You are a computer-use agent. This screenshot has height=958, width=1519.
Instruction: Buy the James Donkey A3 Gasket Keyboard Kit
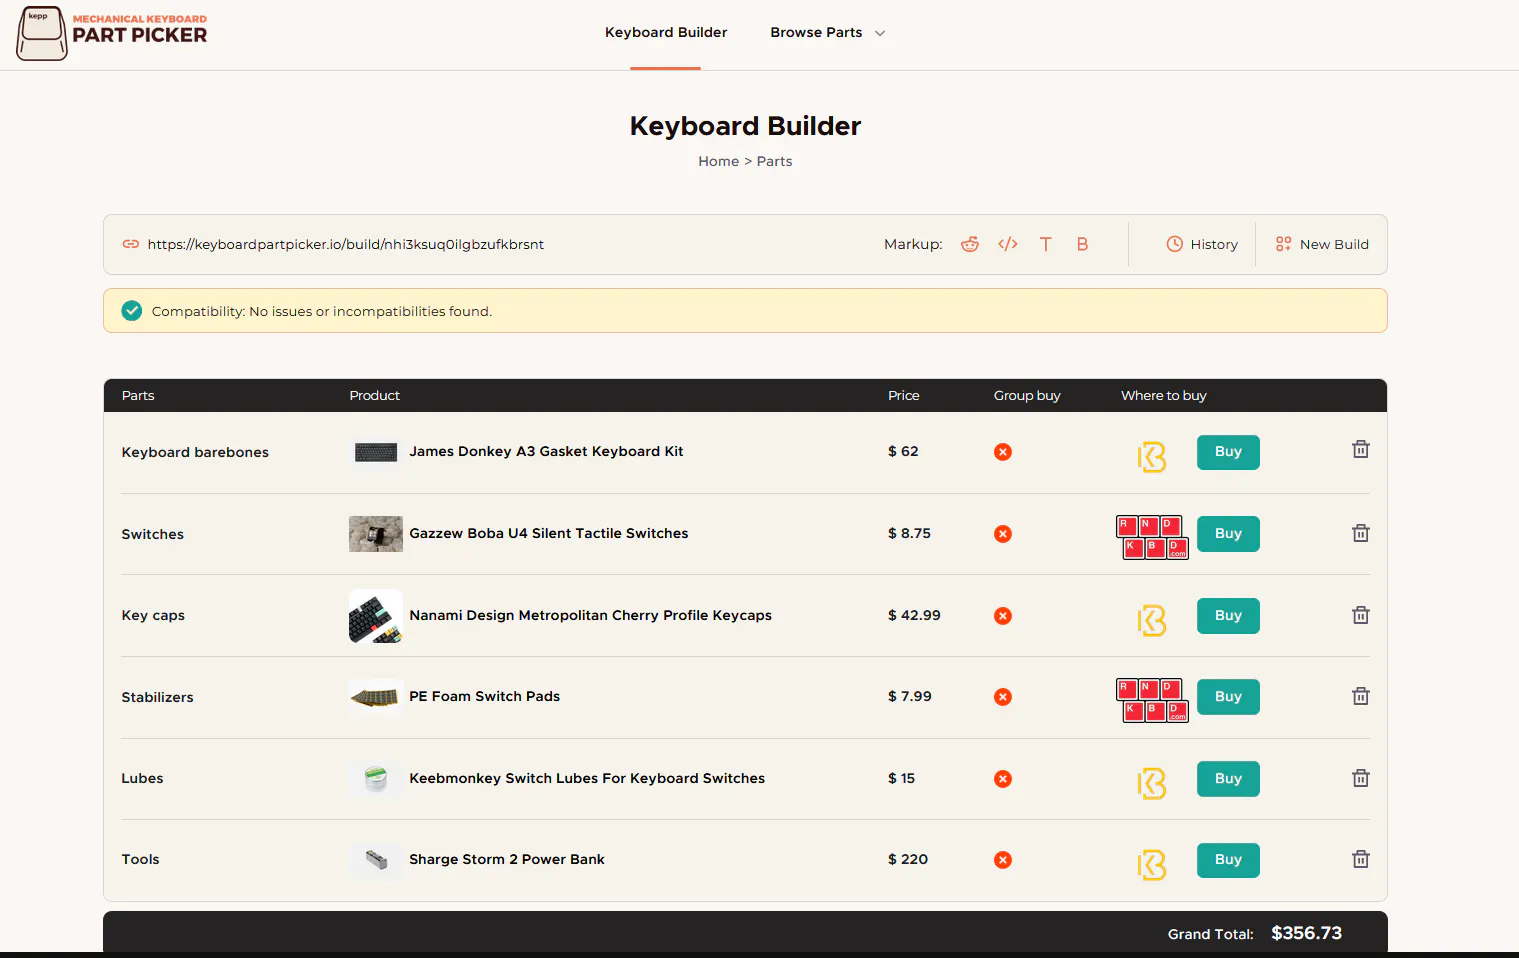(1228, 452)
